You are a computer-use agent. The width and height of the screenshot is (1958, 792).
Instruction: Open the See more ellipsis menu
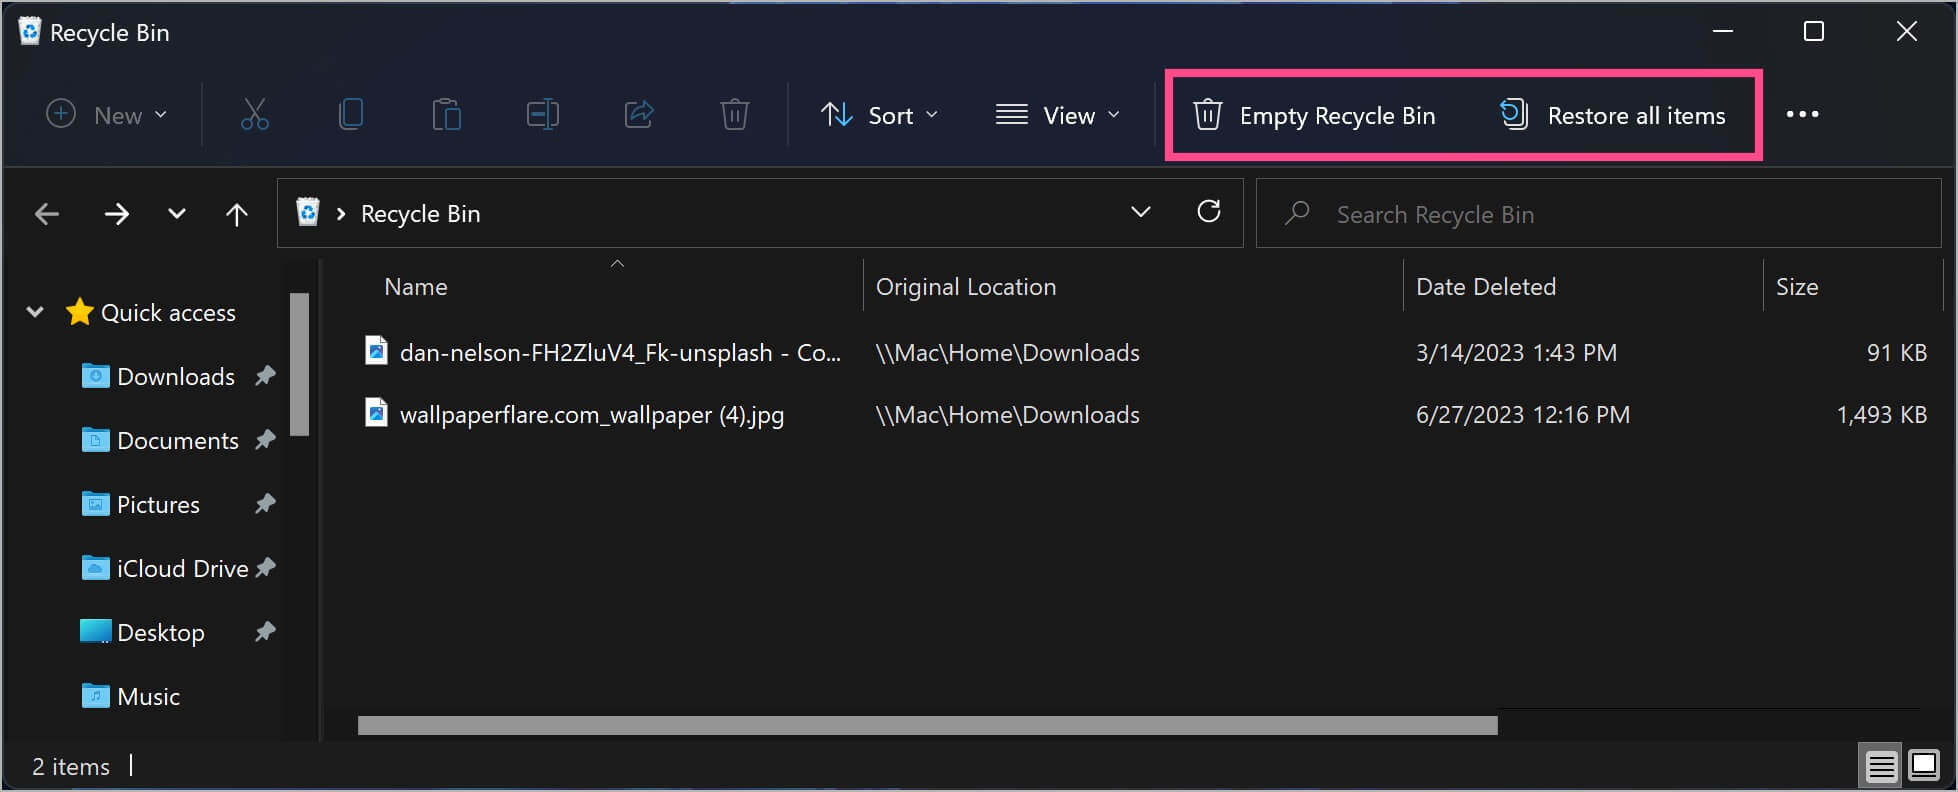coord(1802,115)
